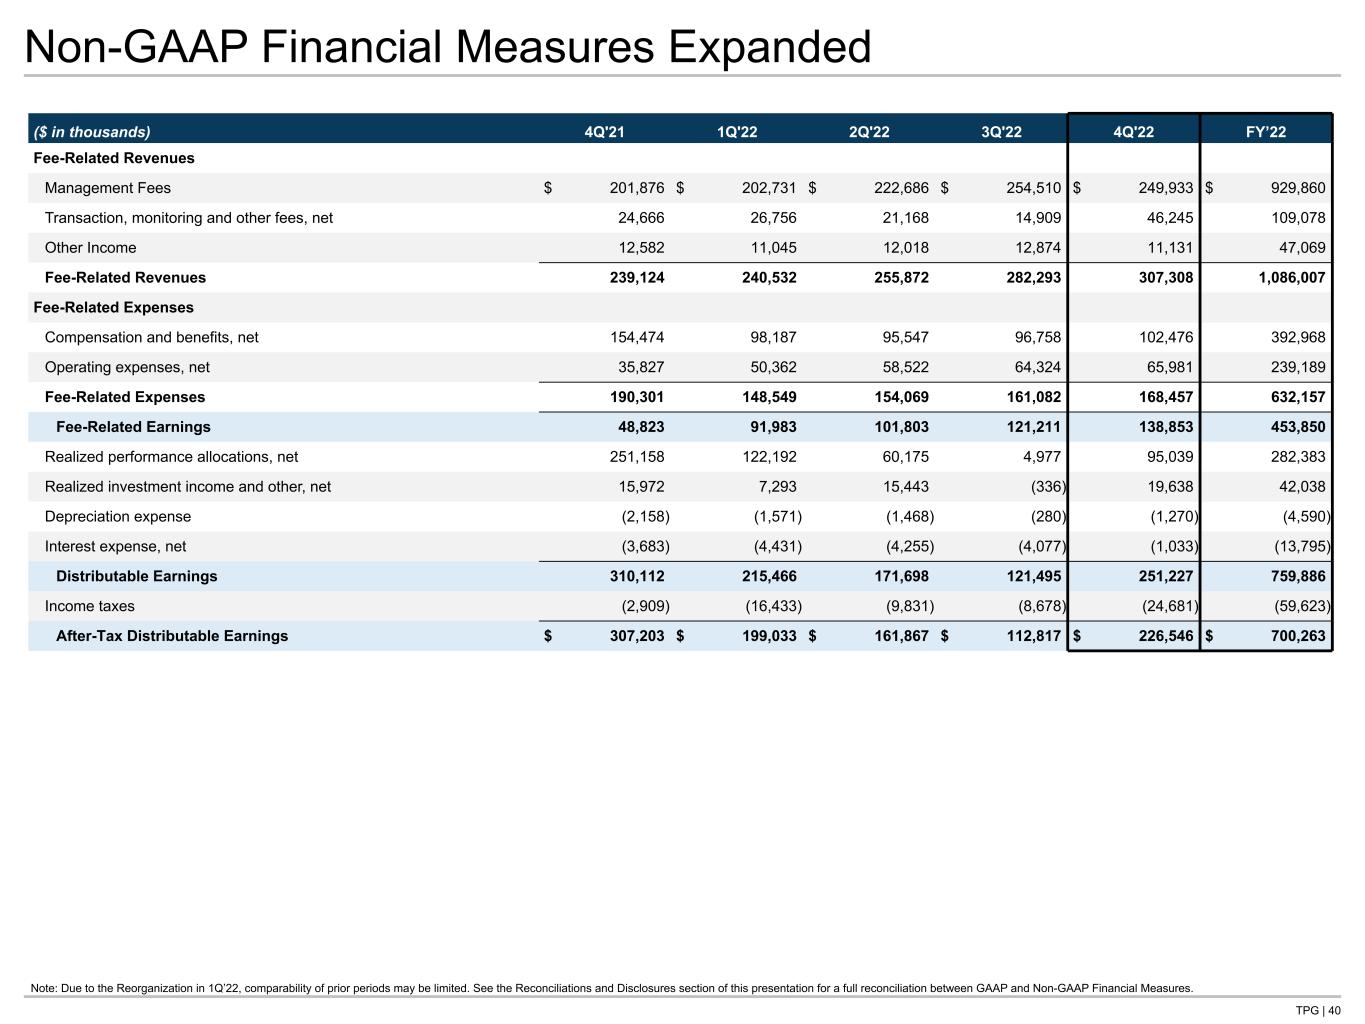Screen dimensions: 1365x1024
Task: Click the After-Tax Distributable Earnings row label
Action: click(x=172, y=636)
